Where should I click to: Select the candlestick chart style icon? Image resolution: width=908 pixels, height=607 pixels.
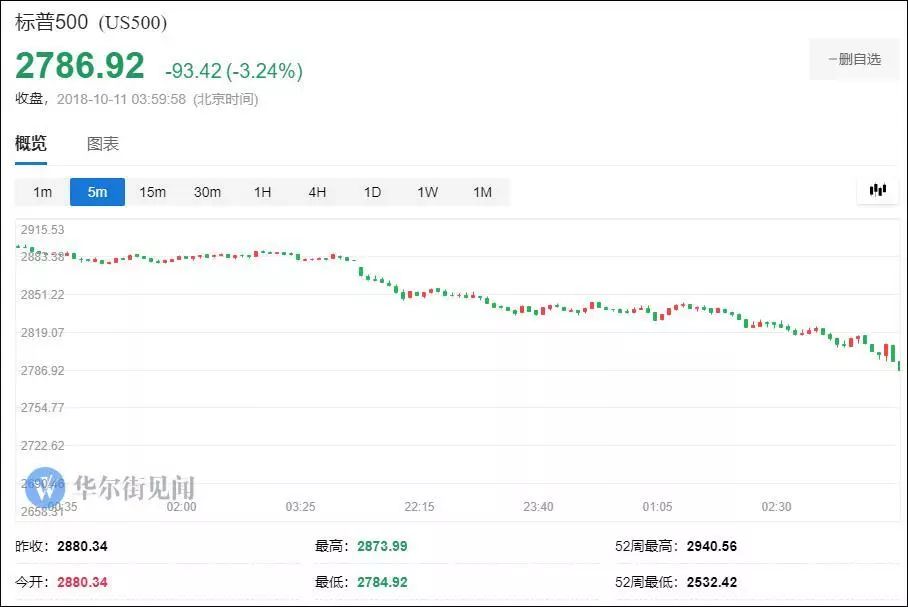click(877, 189)
